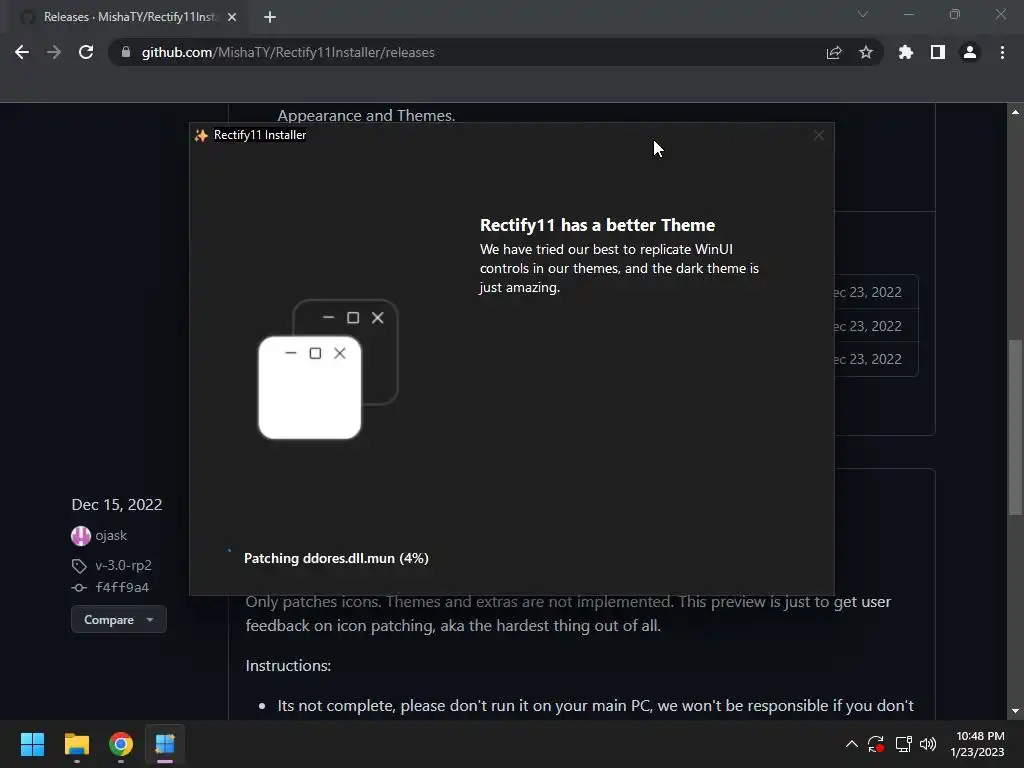
Task: Open commit f4ff9a4 link
Action: pos(122,587)
